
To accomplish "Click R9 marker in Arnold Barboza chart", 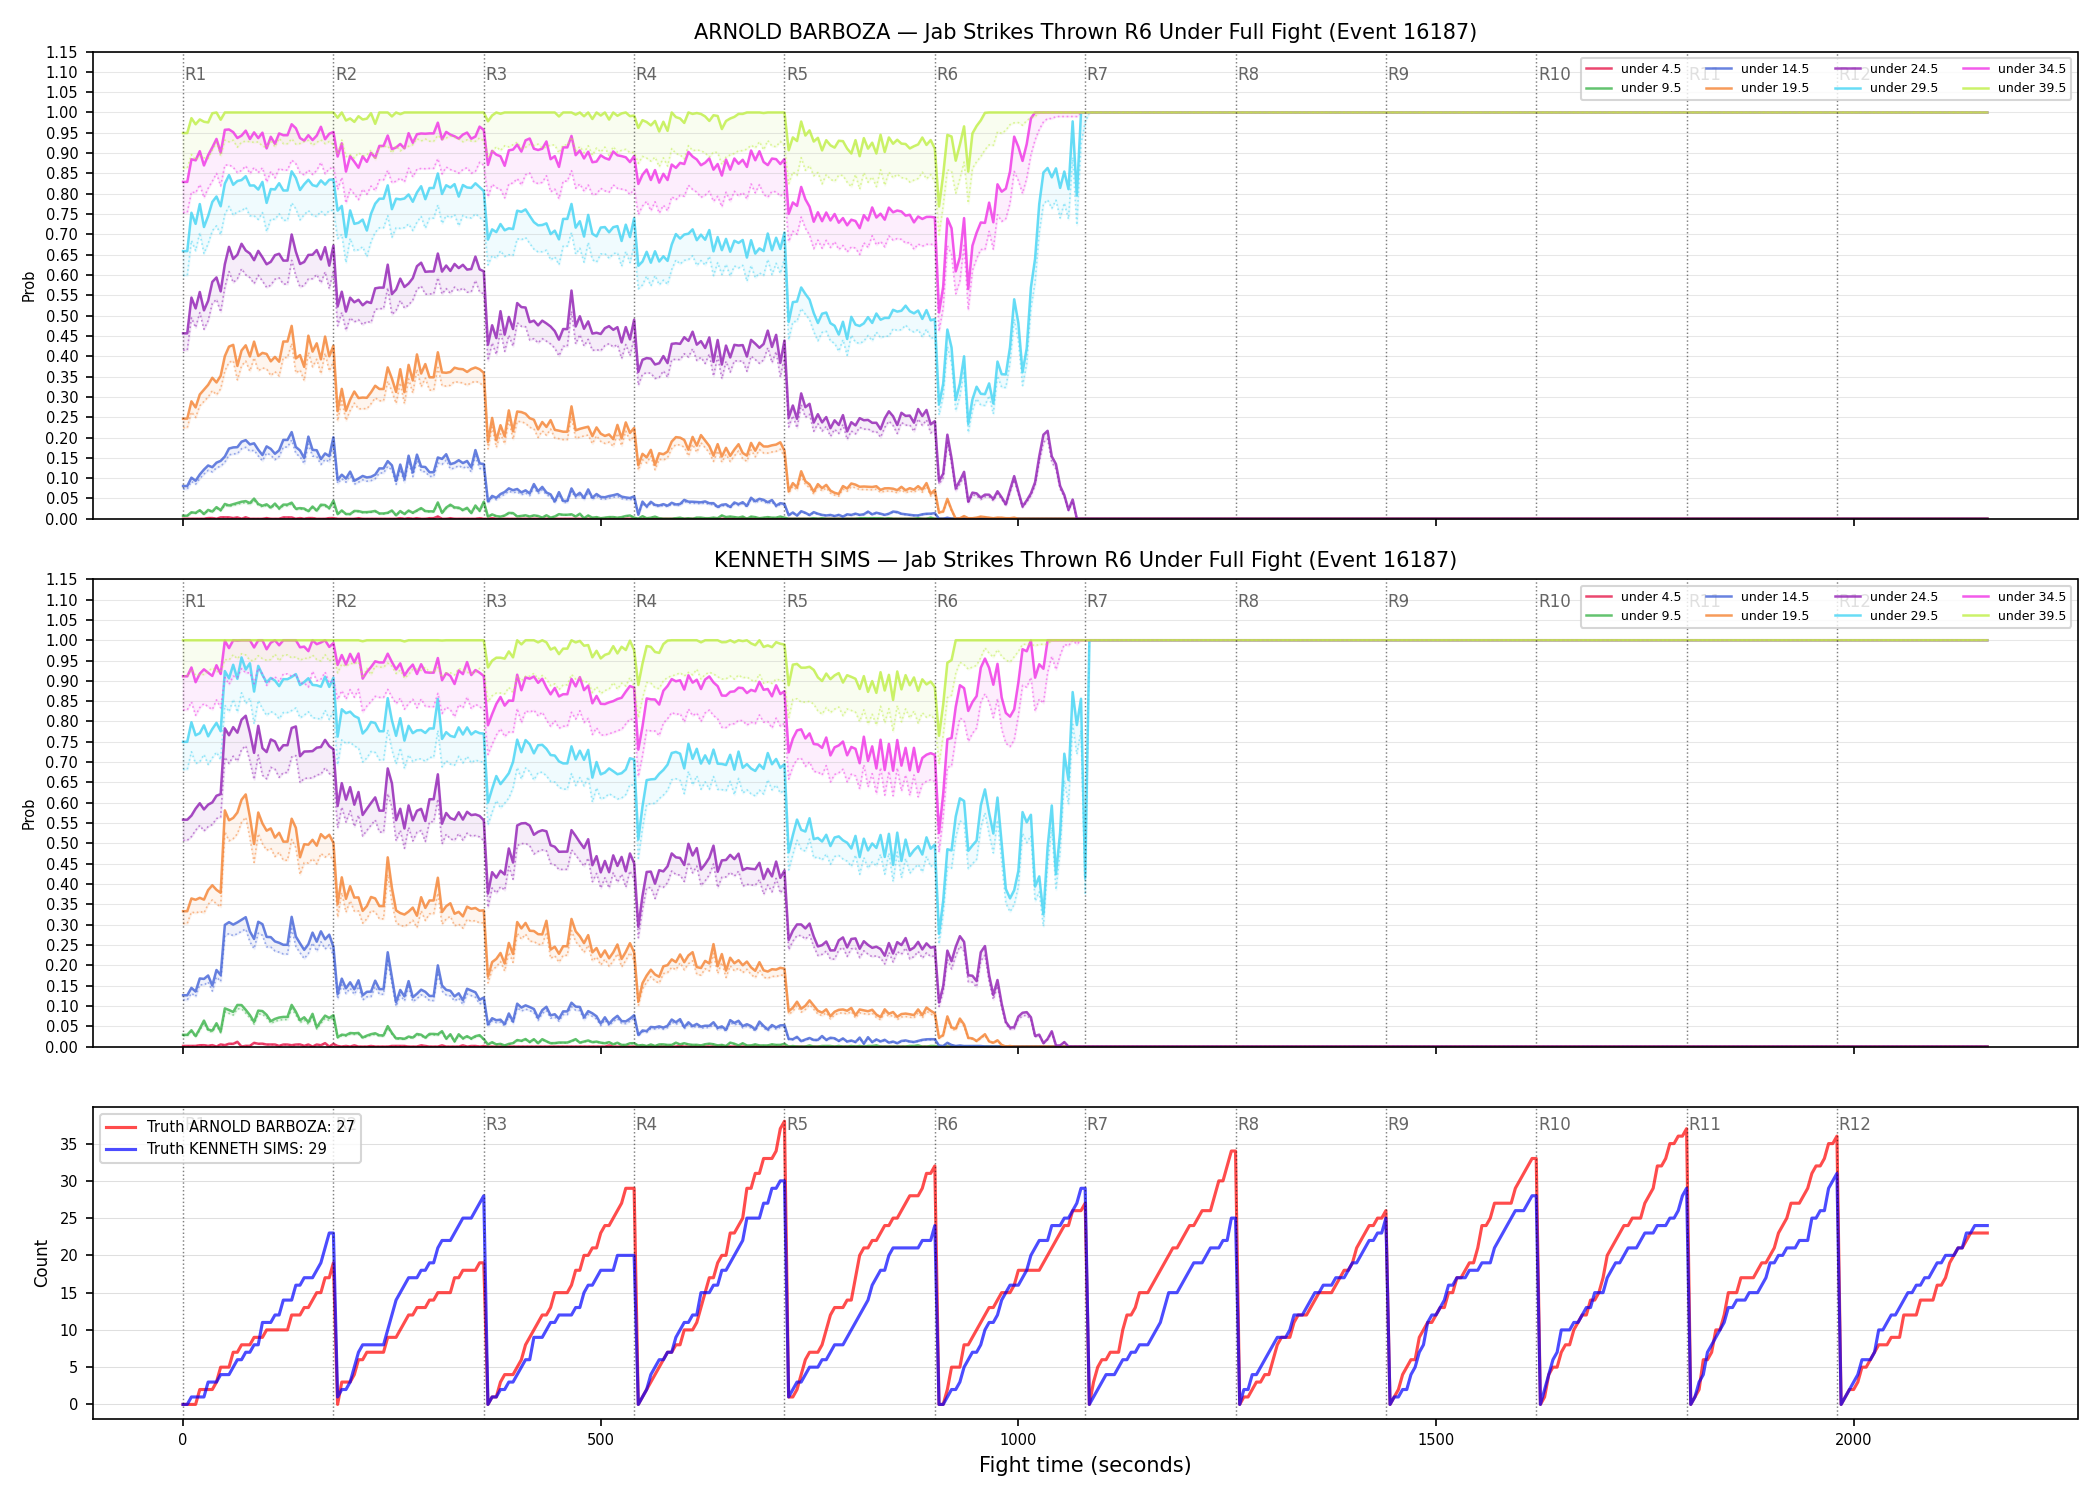I will (1398, 74).
